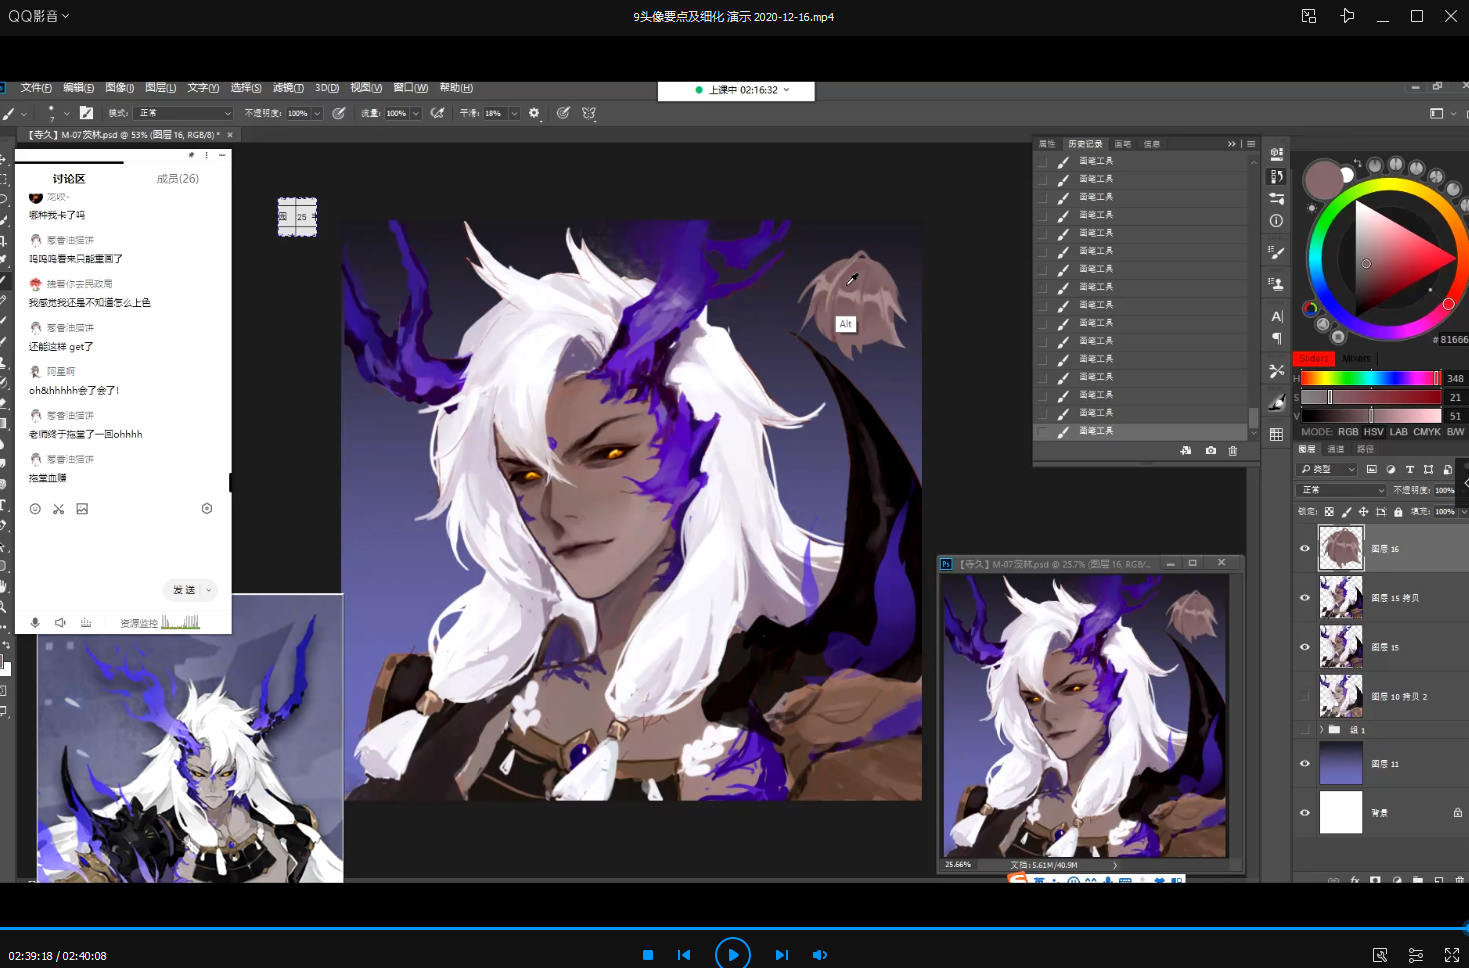Image resolution: width=1469 pixels, height=968 pixels.
Task: Click the hue H slider bar
Action: click(1370, 378)
